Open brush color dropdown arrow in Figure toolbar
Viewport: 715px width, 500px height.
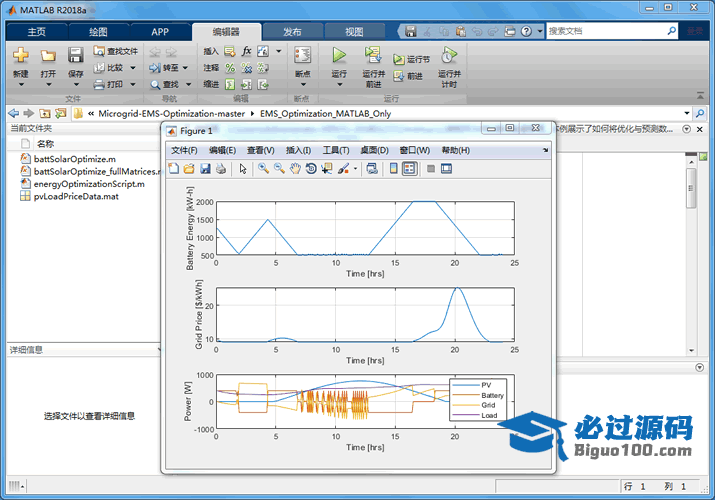click(355, 169)
